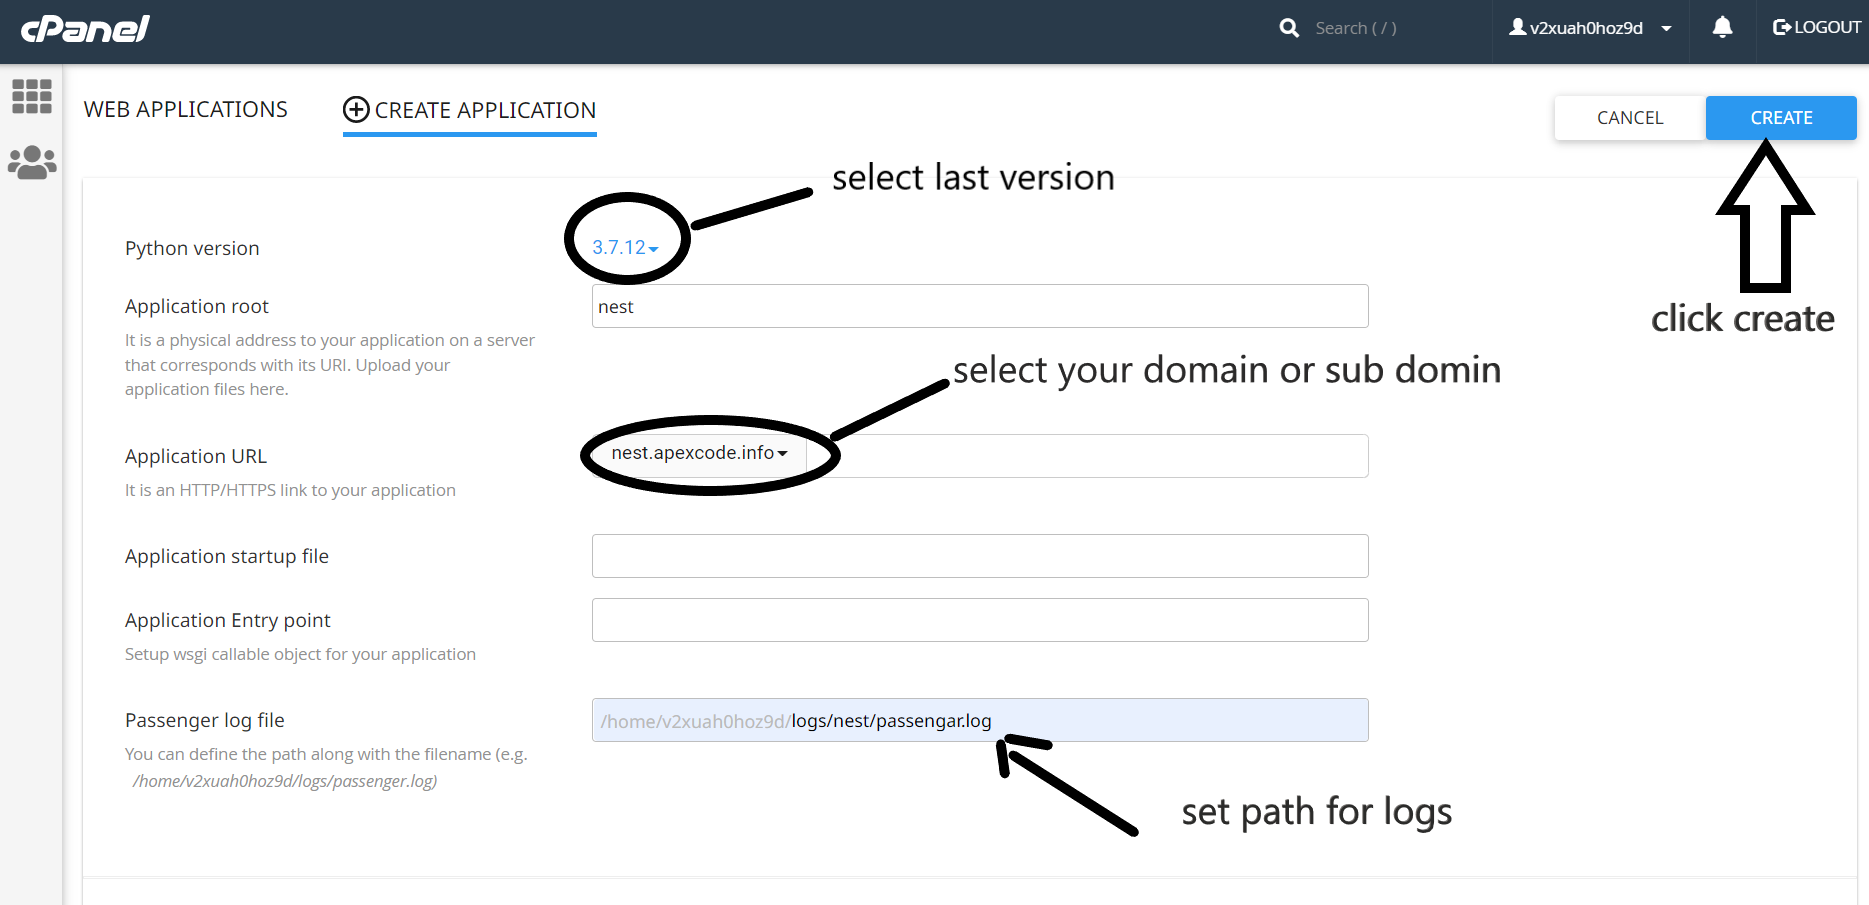The width and height of the screenshot is (1869, 905).
Task: Click the Application root field containing nest
Action: 979,306
